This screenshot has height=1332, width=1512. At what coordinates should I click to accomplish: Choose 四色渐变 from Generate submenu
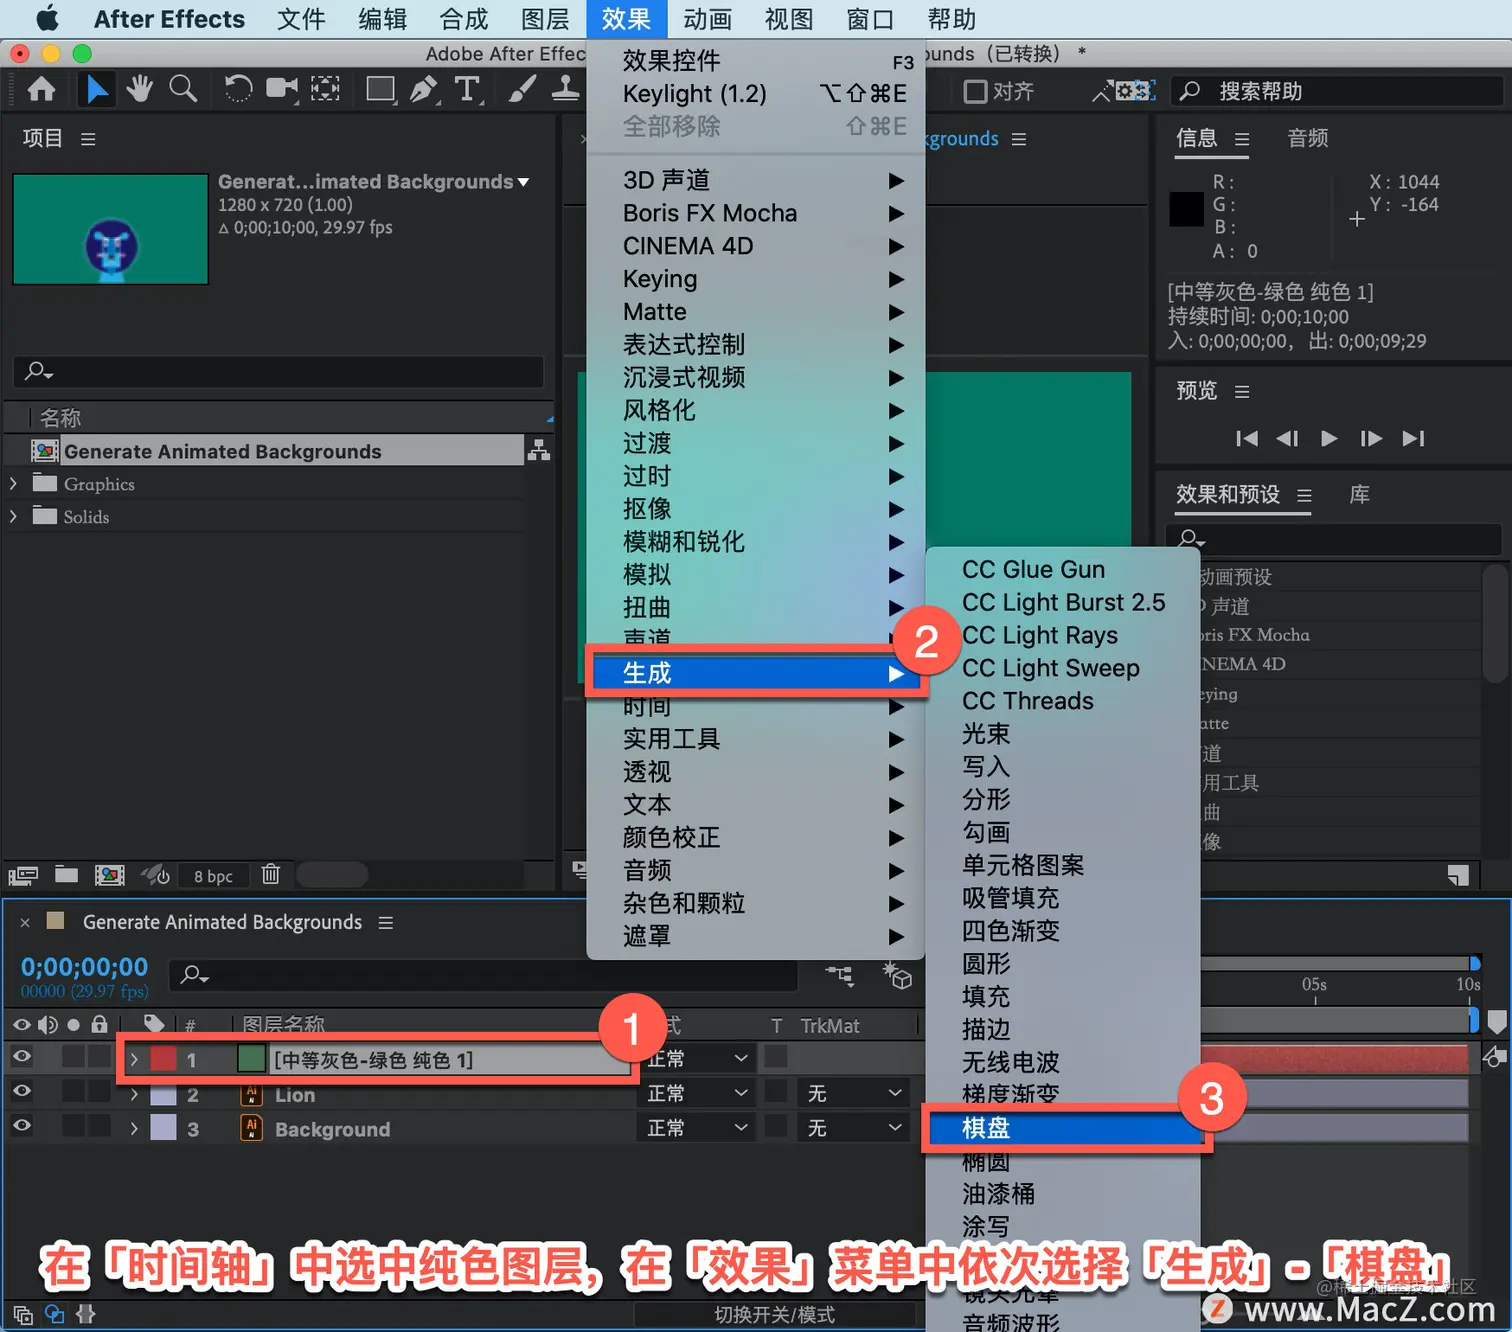point(1011,931)
